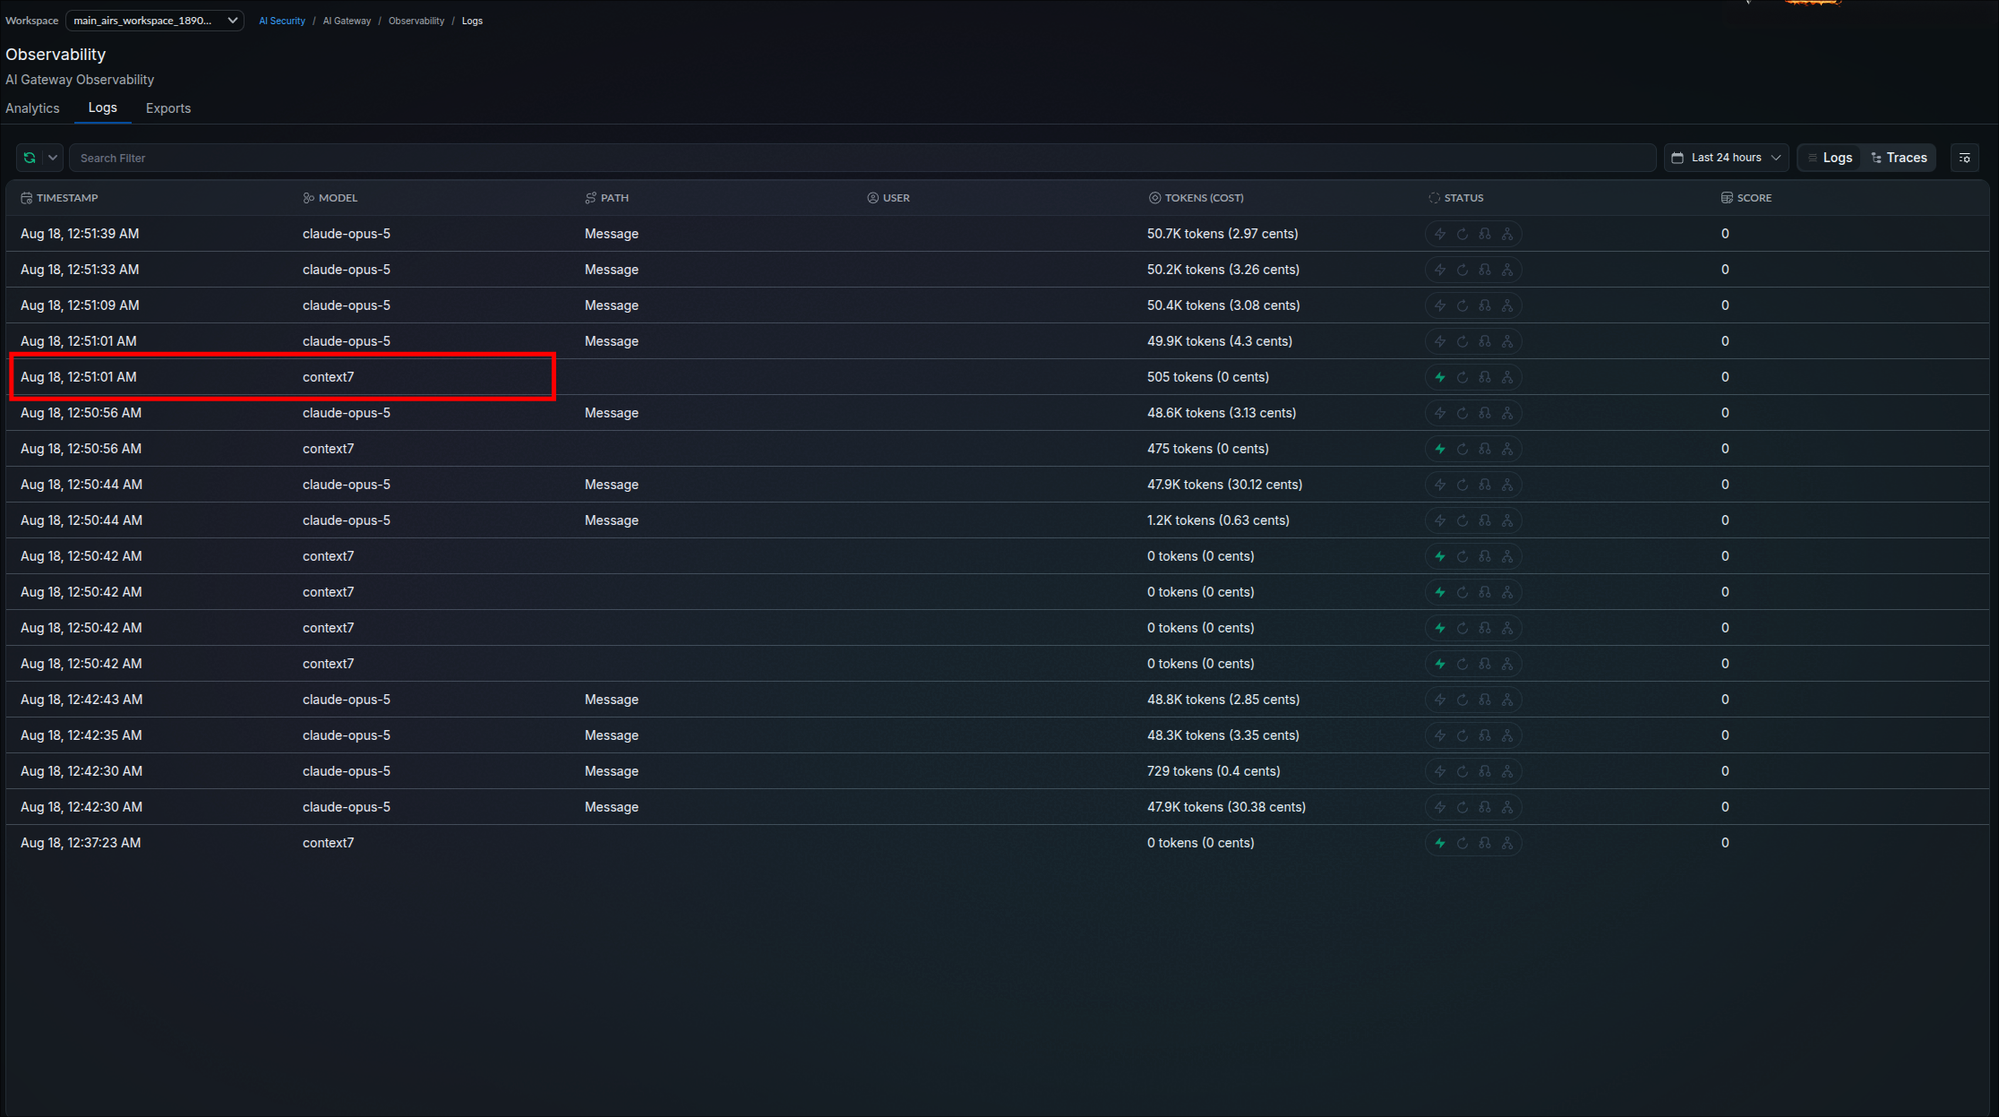
Task: Click the hierarchy icon in the 48.3K tokens row
Action: click(1507, 735)
